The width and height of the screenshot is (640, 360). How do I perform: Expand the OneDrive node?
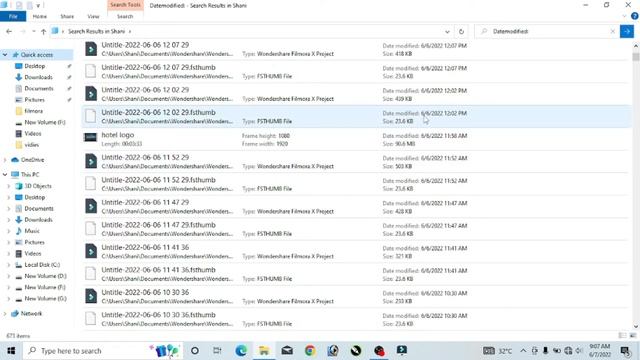click(x=5, y=160)
